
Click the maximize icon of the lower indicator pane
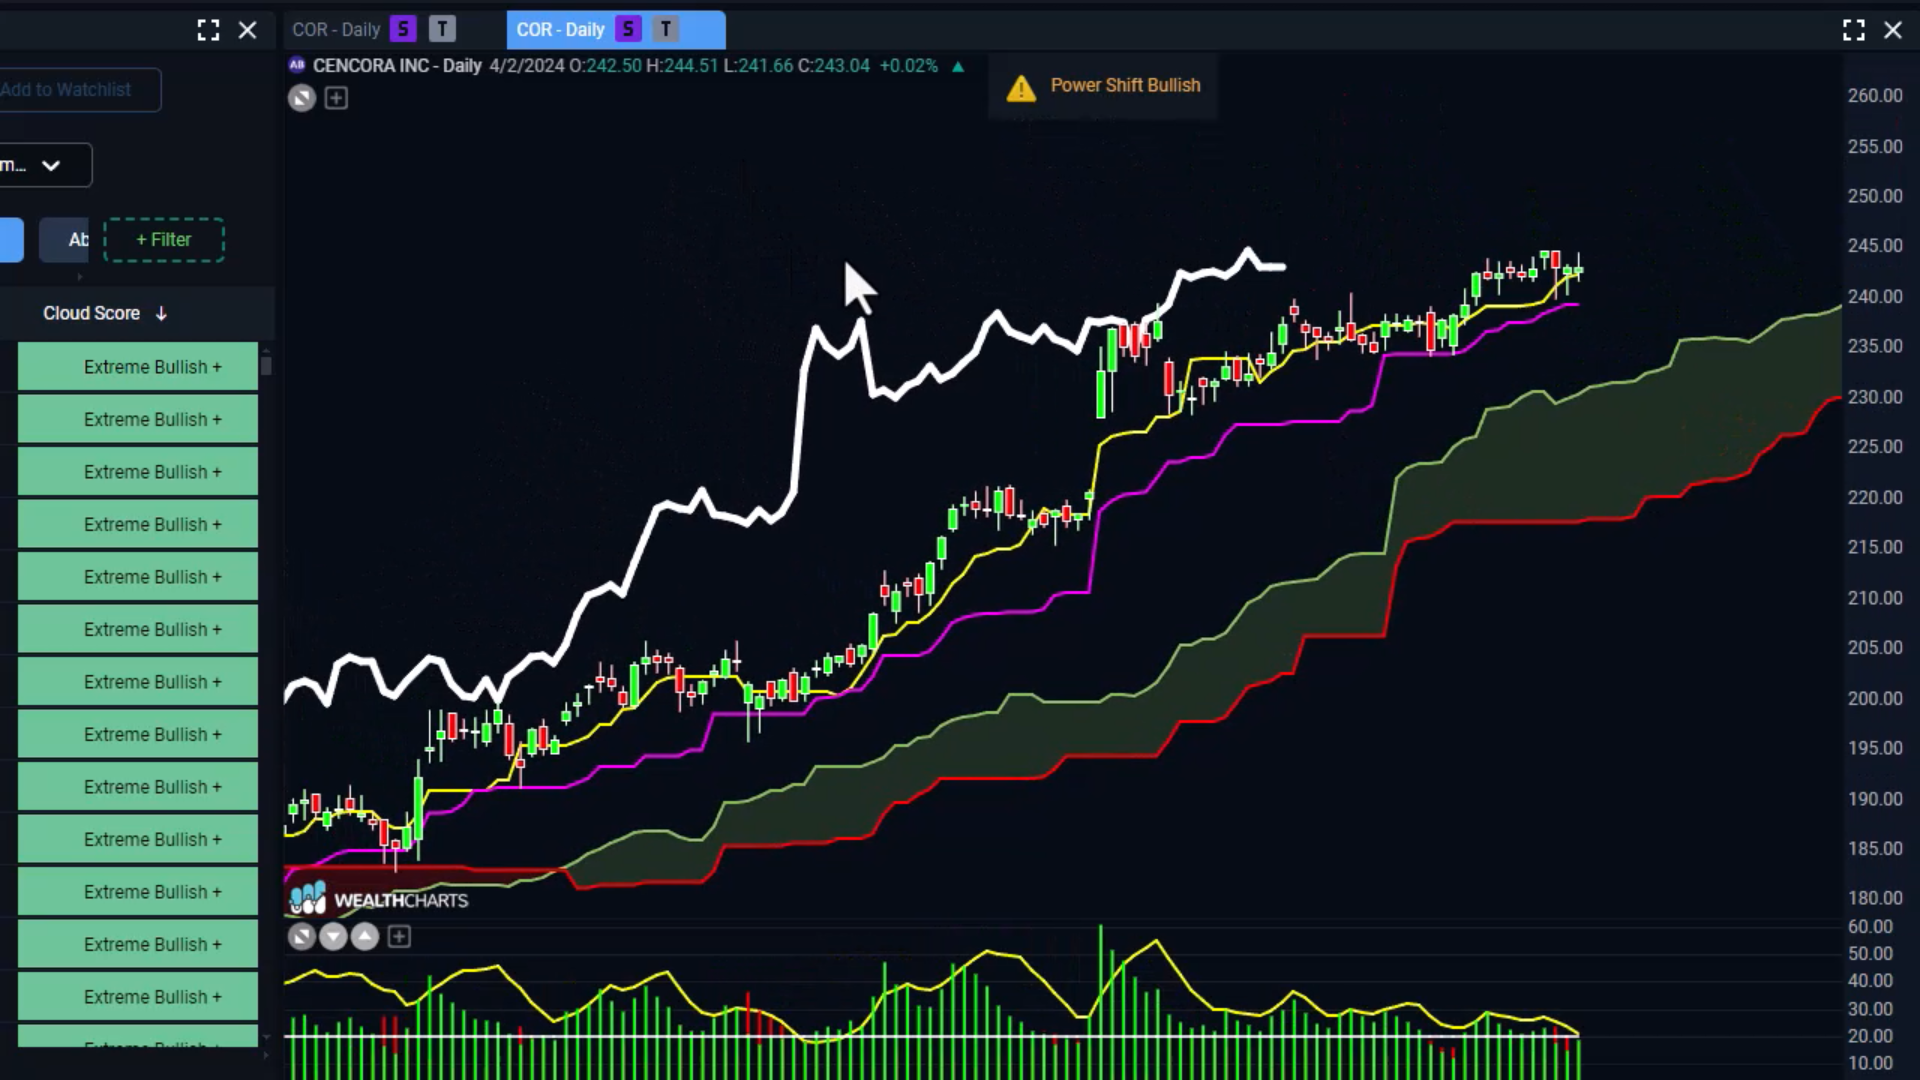tap(301, 937)
